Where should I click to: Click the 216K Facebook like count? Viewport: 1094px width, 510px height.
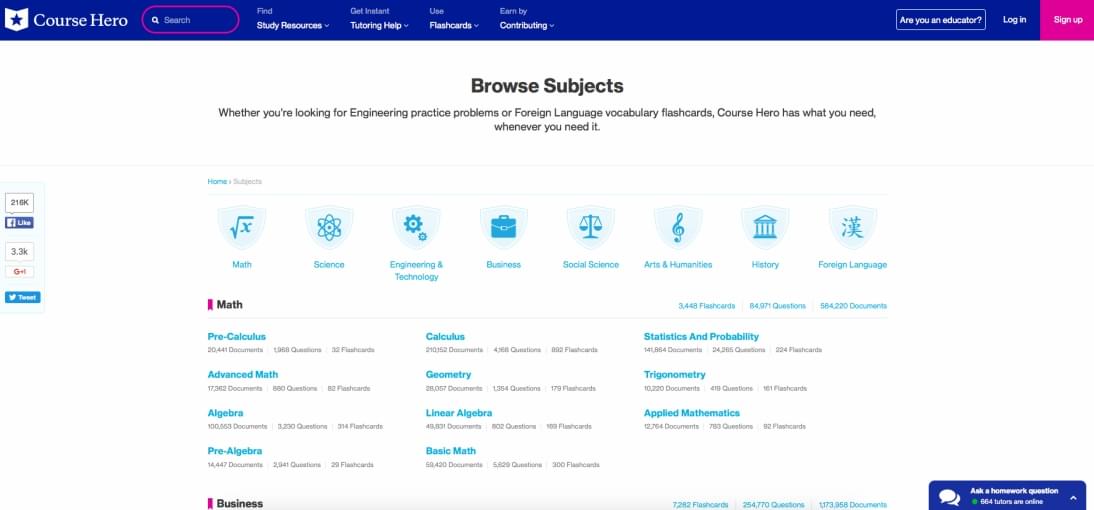(x=20, y=202)
